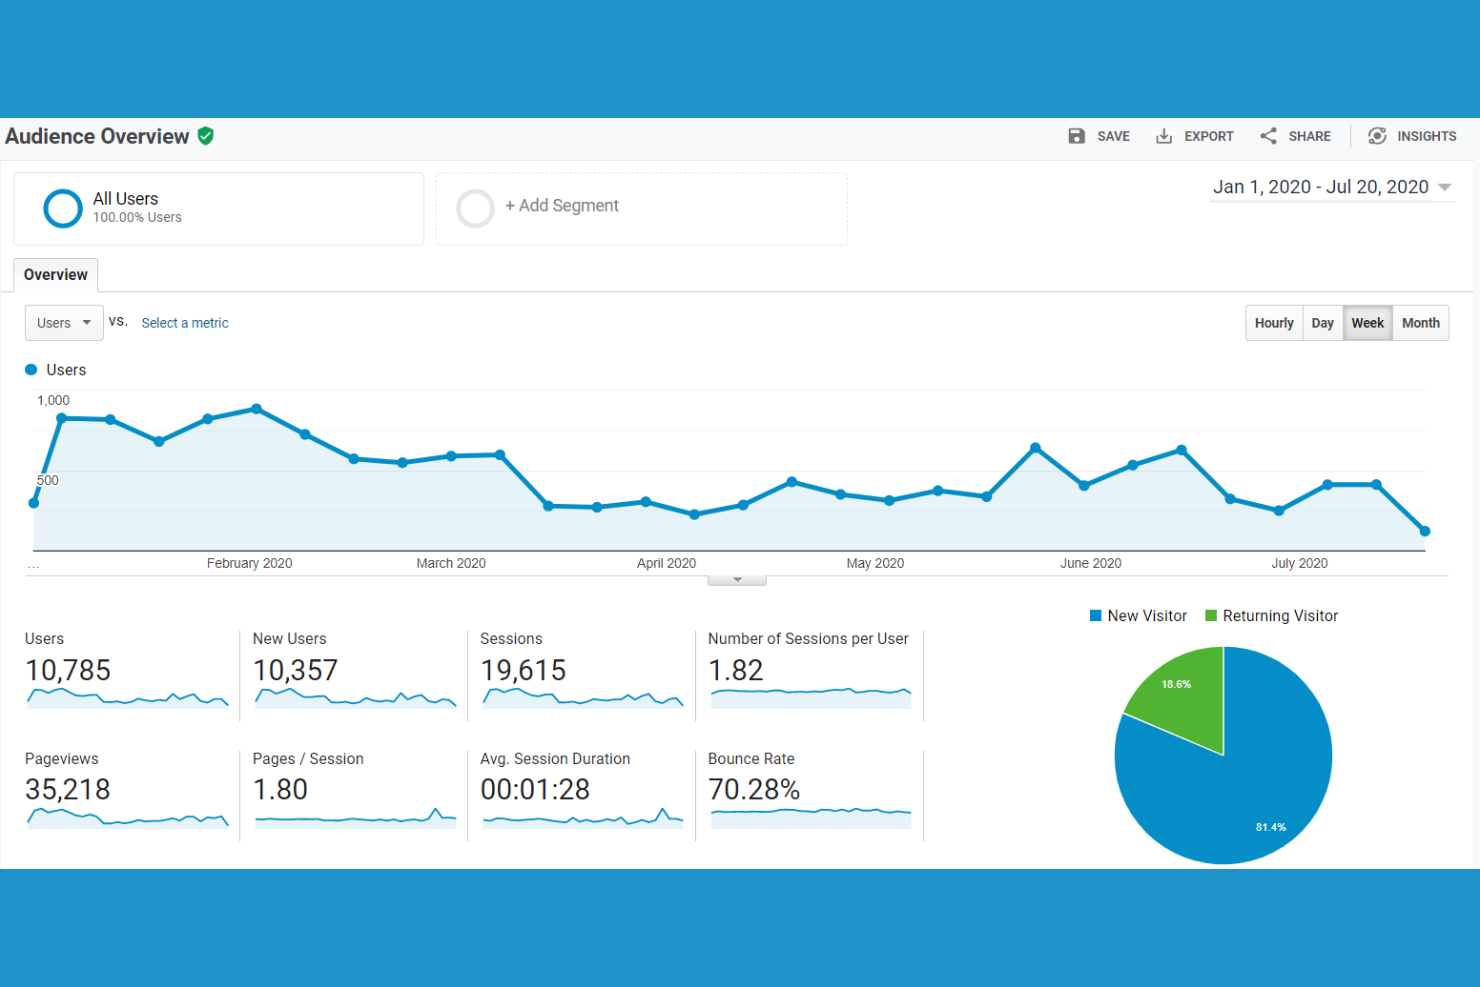Select the All Users segment radio button
The image size is (1480, 987).
(x=62, y=208)
